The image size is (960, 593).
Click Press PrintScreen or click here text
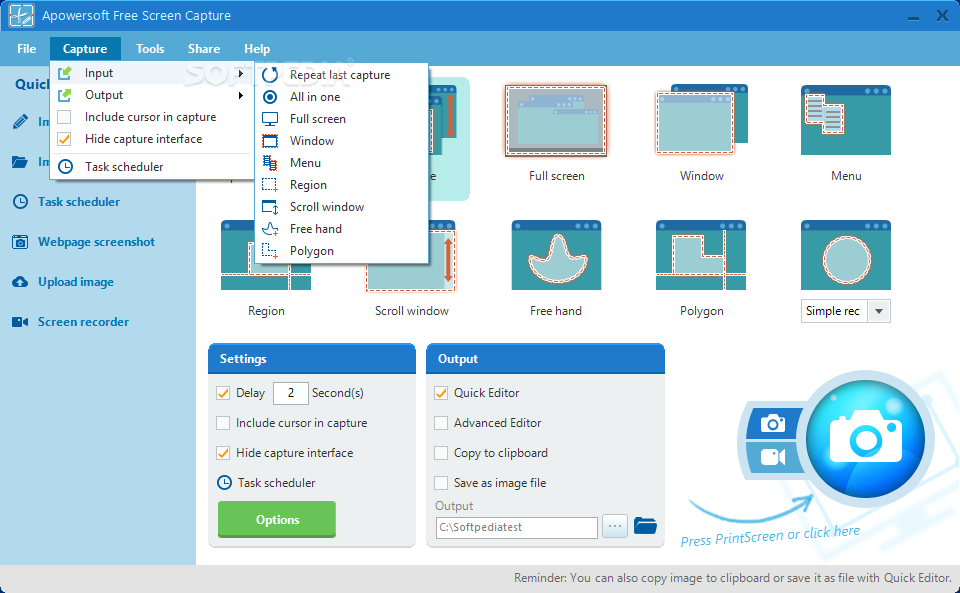(x=770, y=535)
